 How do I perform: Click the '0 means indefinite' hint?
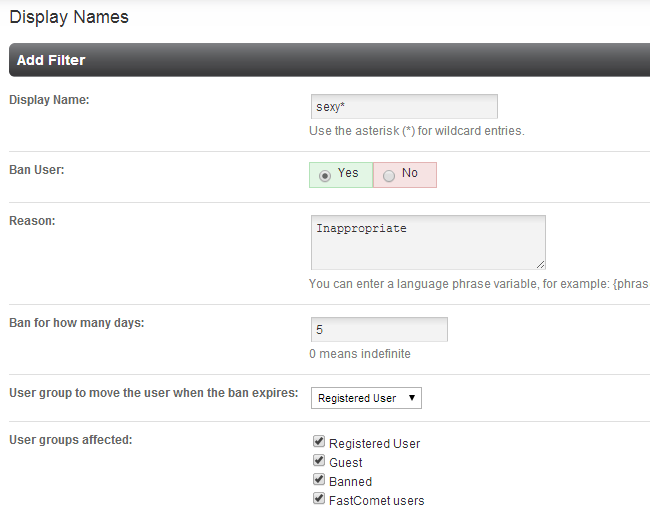pyautogui.click(x=360, y=354)
